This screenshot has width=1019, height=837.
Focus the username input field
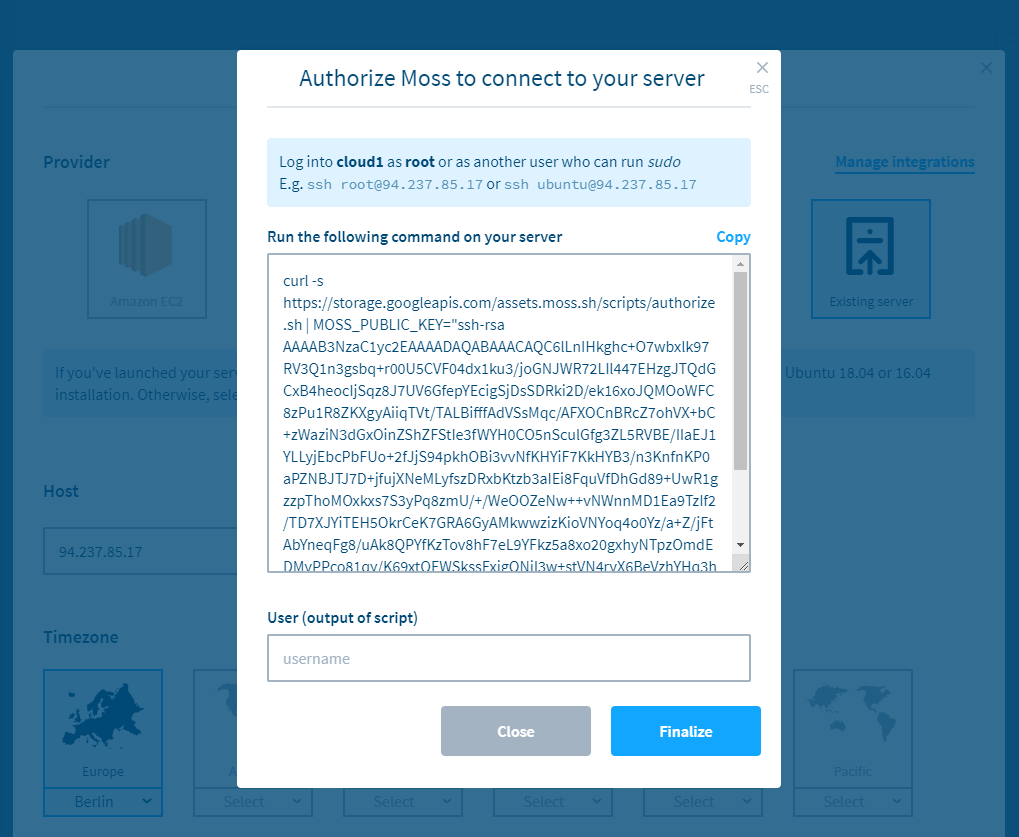point(508,658)
